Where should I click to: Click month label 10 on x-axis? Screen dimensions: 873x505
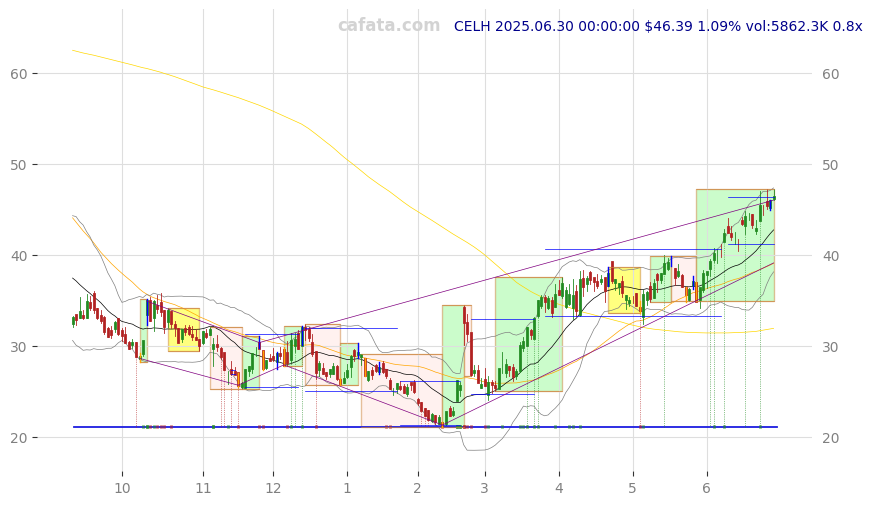tap(122, 489)
